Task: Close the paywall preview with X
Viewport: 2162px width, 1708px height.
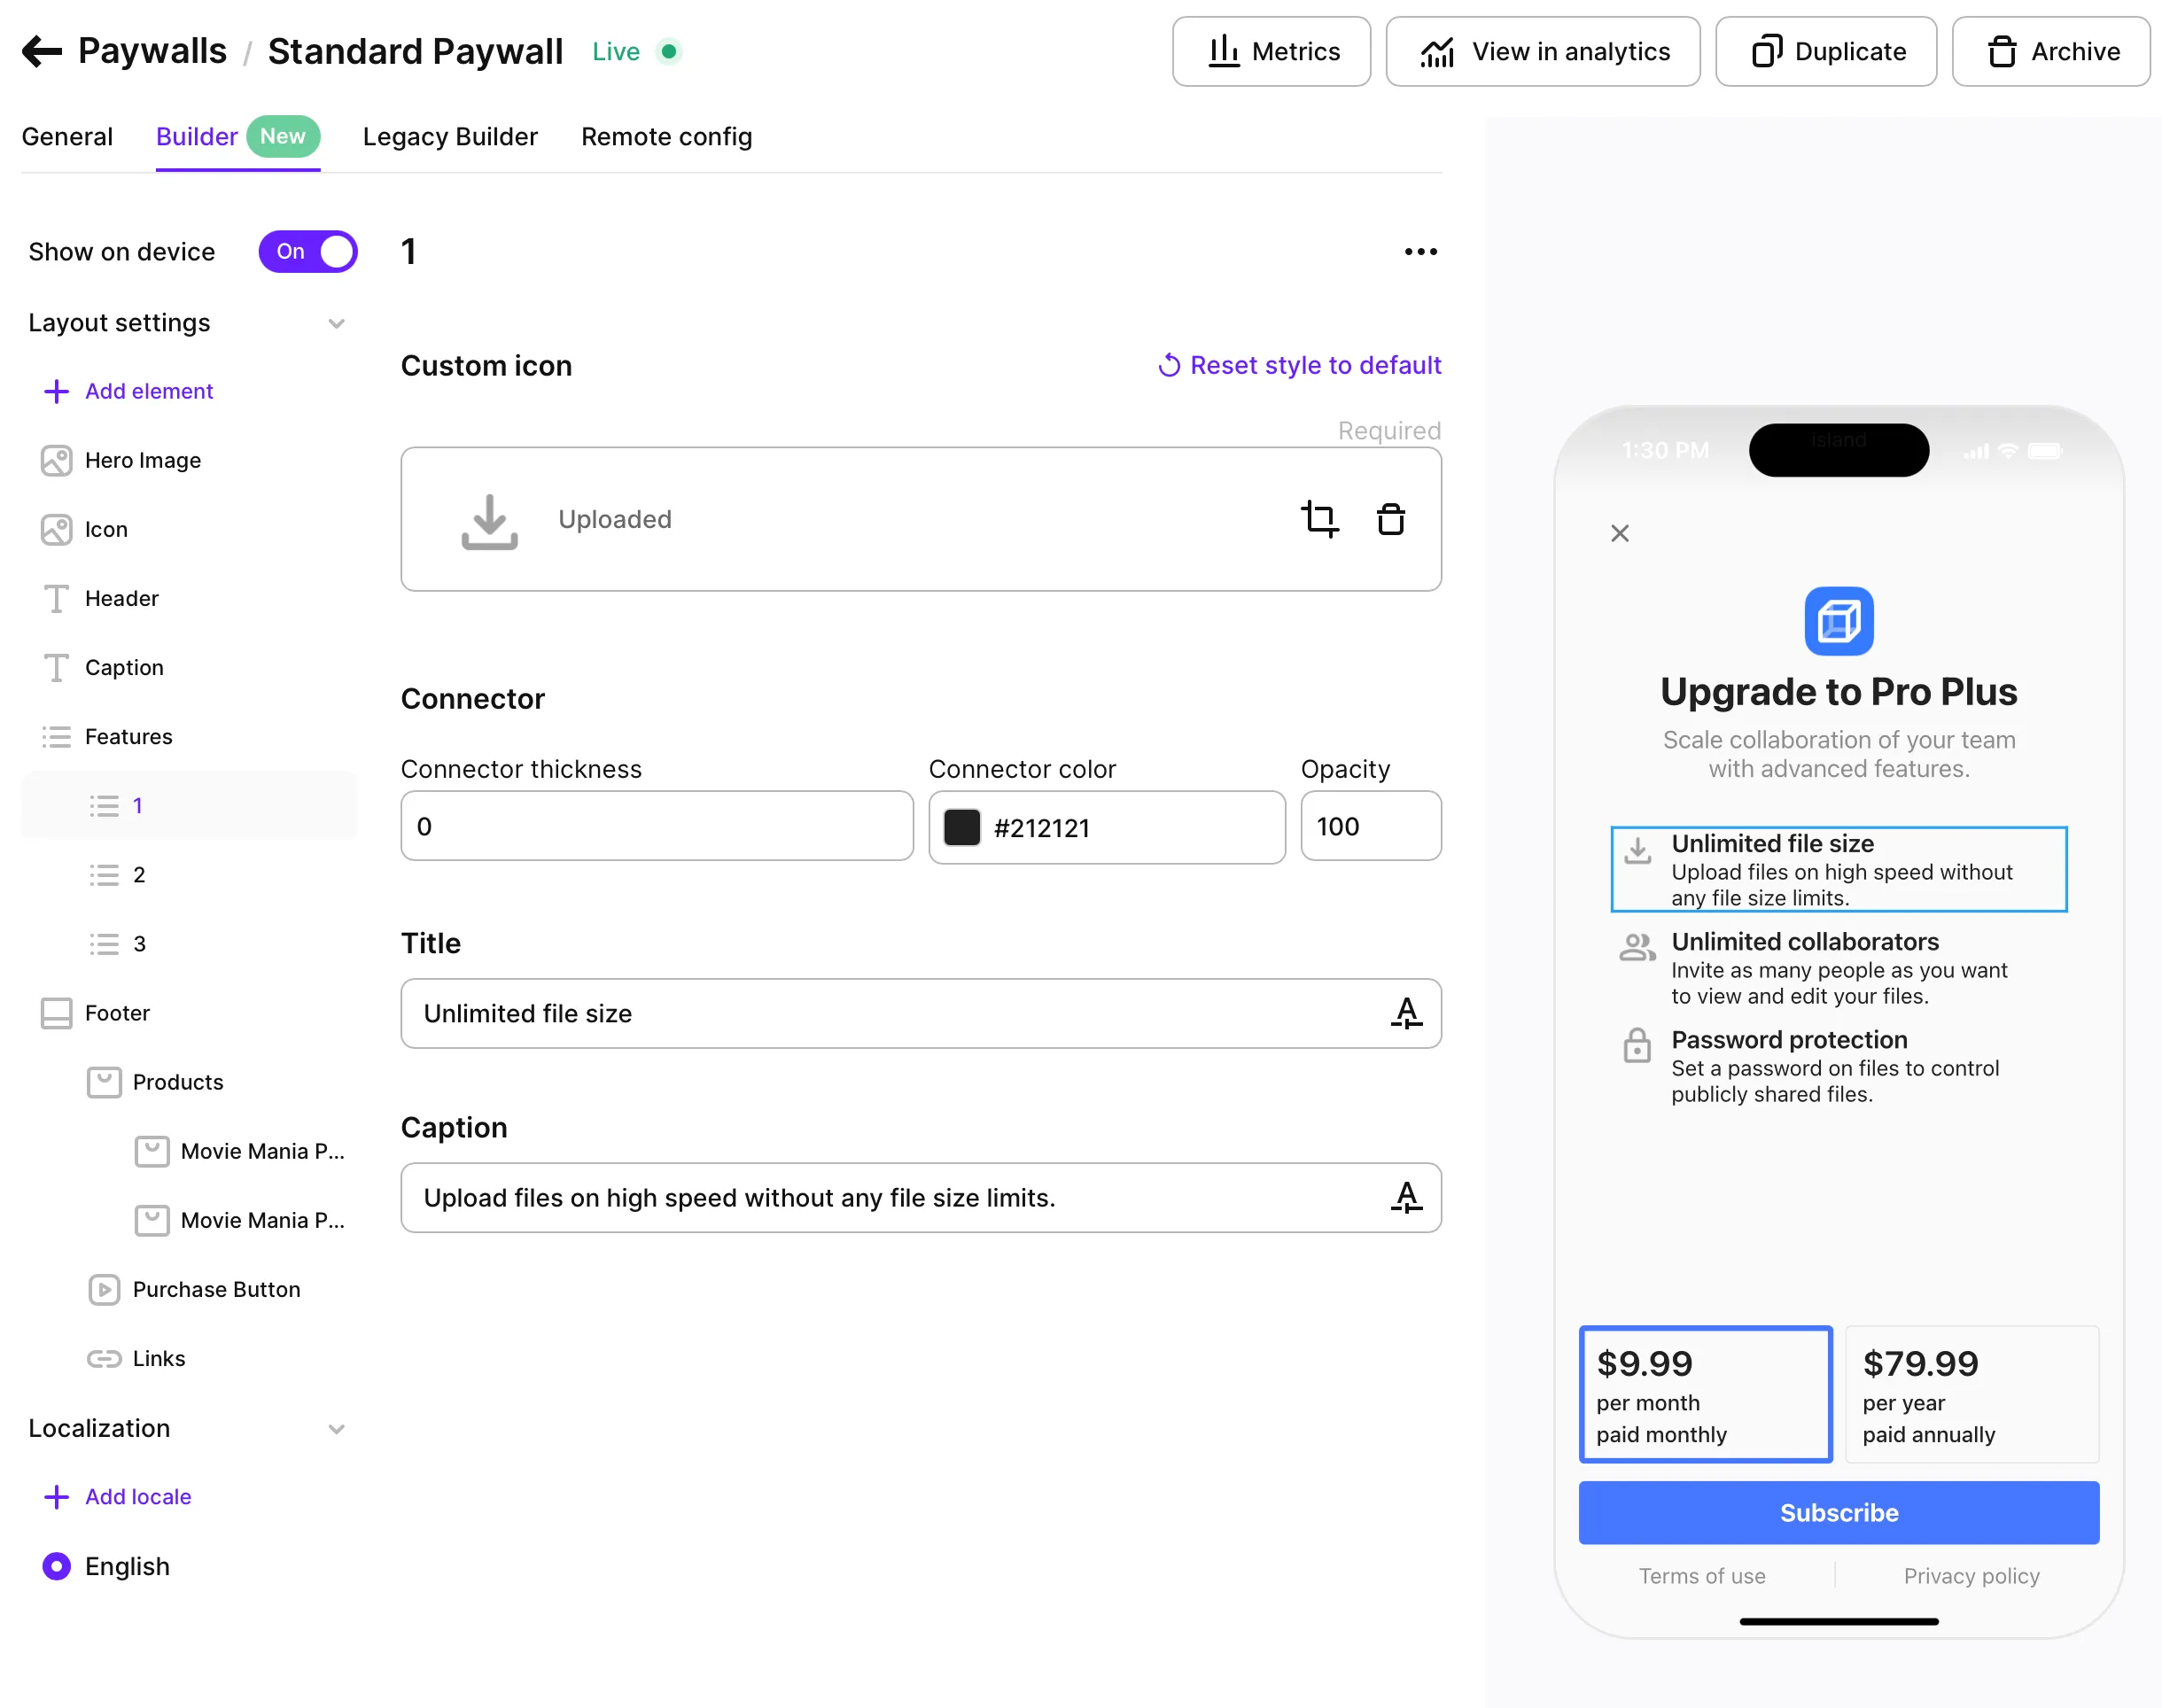Action: coord(1619,533)
